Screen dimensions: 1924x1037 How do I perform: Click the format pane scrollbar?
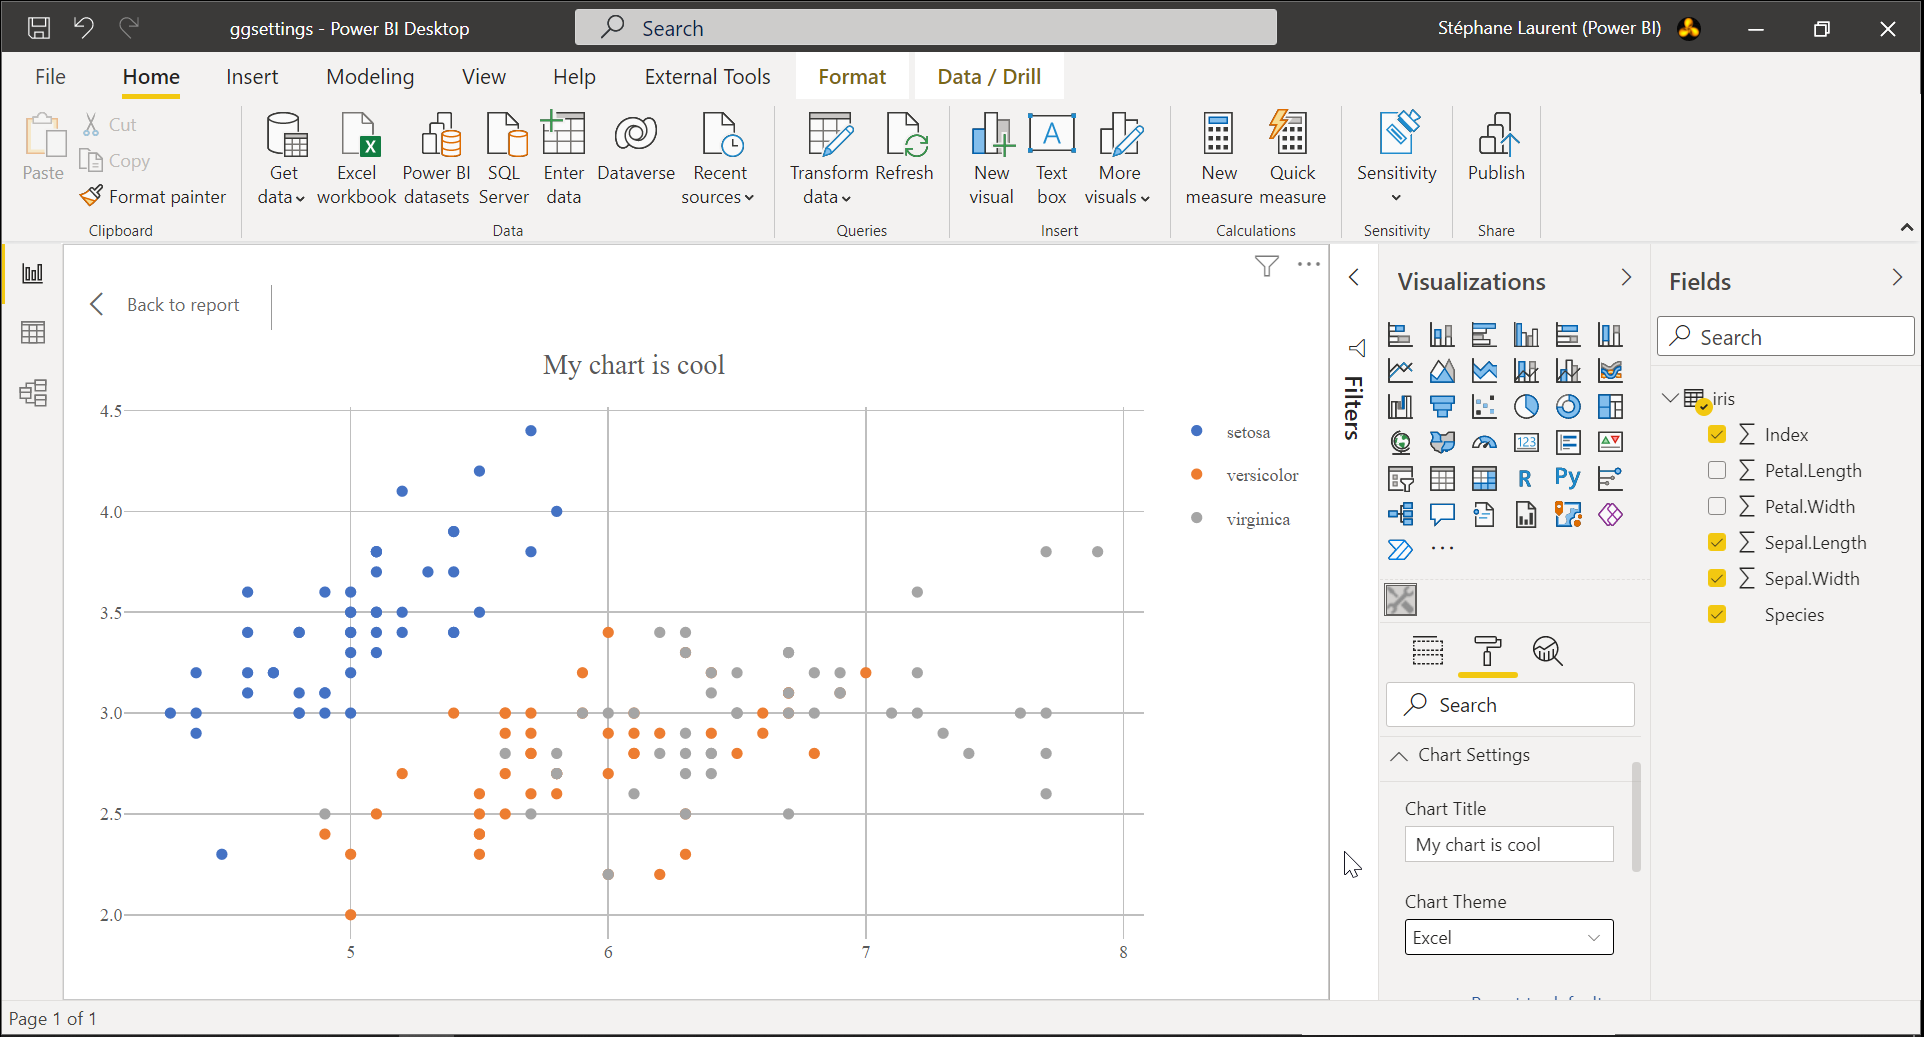tap(1636, 816)
